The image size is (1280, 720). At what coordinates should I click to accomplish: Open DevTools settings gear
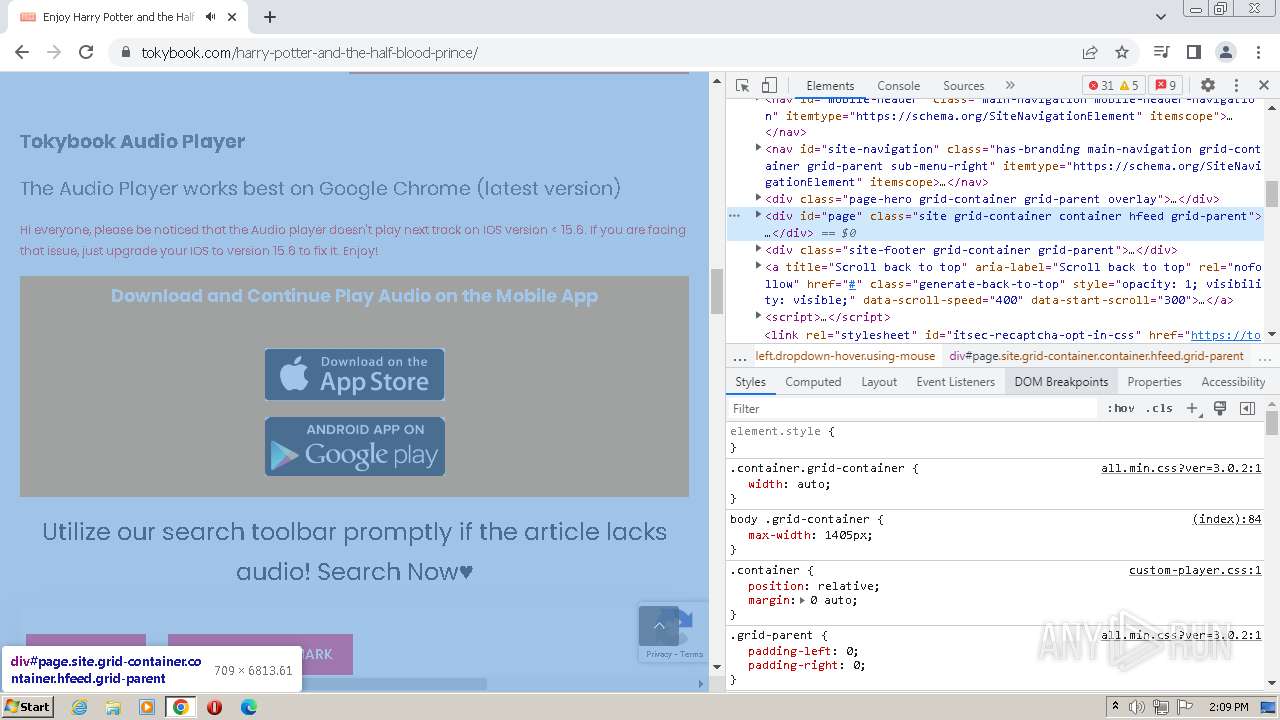(1208, 86)
